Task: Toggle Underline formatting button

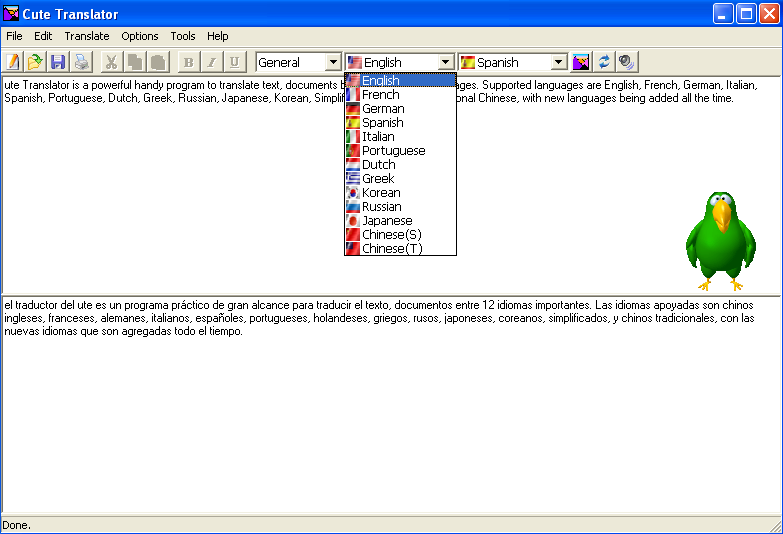Action: pyautogui.click(x=234, y=62)
